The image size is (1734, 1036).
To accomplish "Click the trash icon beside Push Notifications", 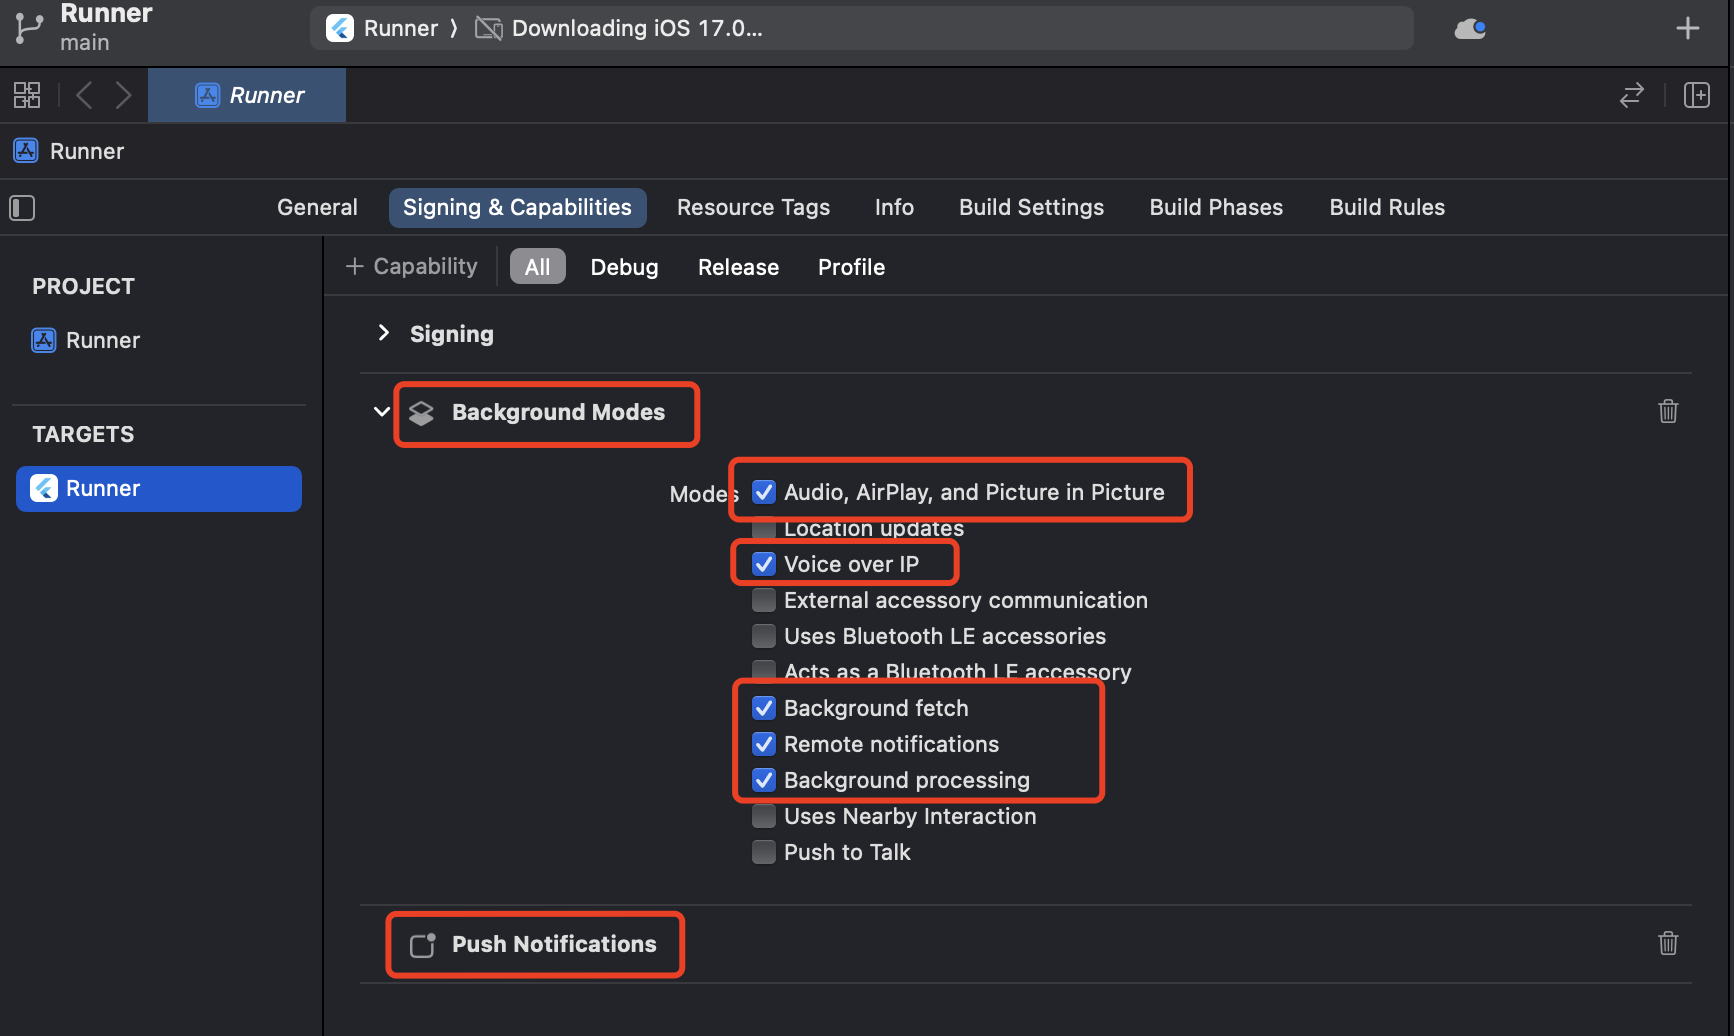I will click(x=1667, y=943).
